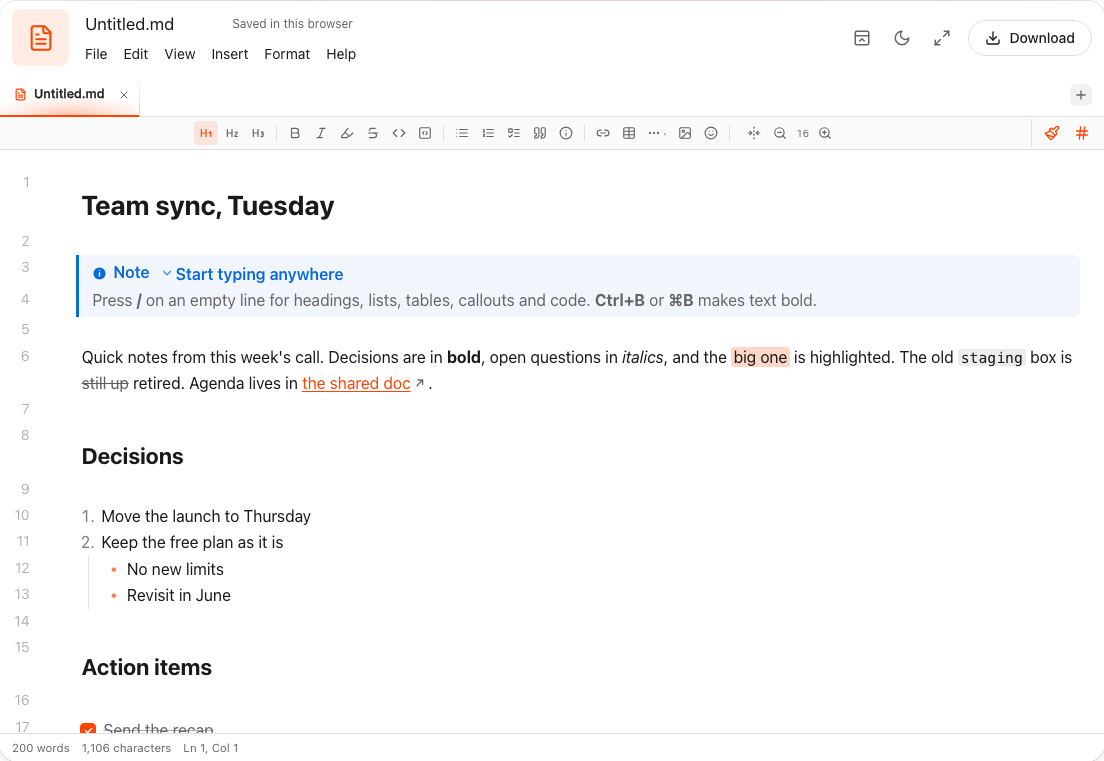Close the Untitled.md tab
Image resolution: width=1104 pixels, height=761 pixels.
[124, 94]
